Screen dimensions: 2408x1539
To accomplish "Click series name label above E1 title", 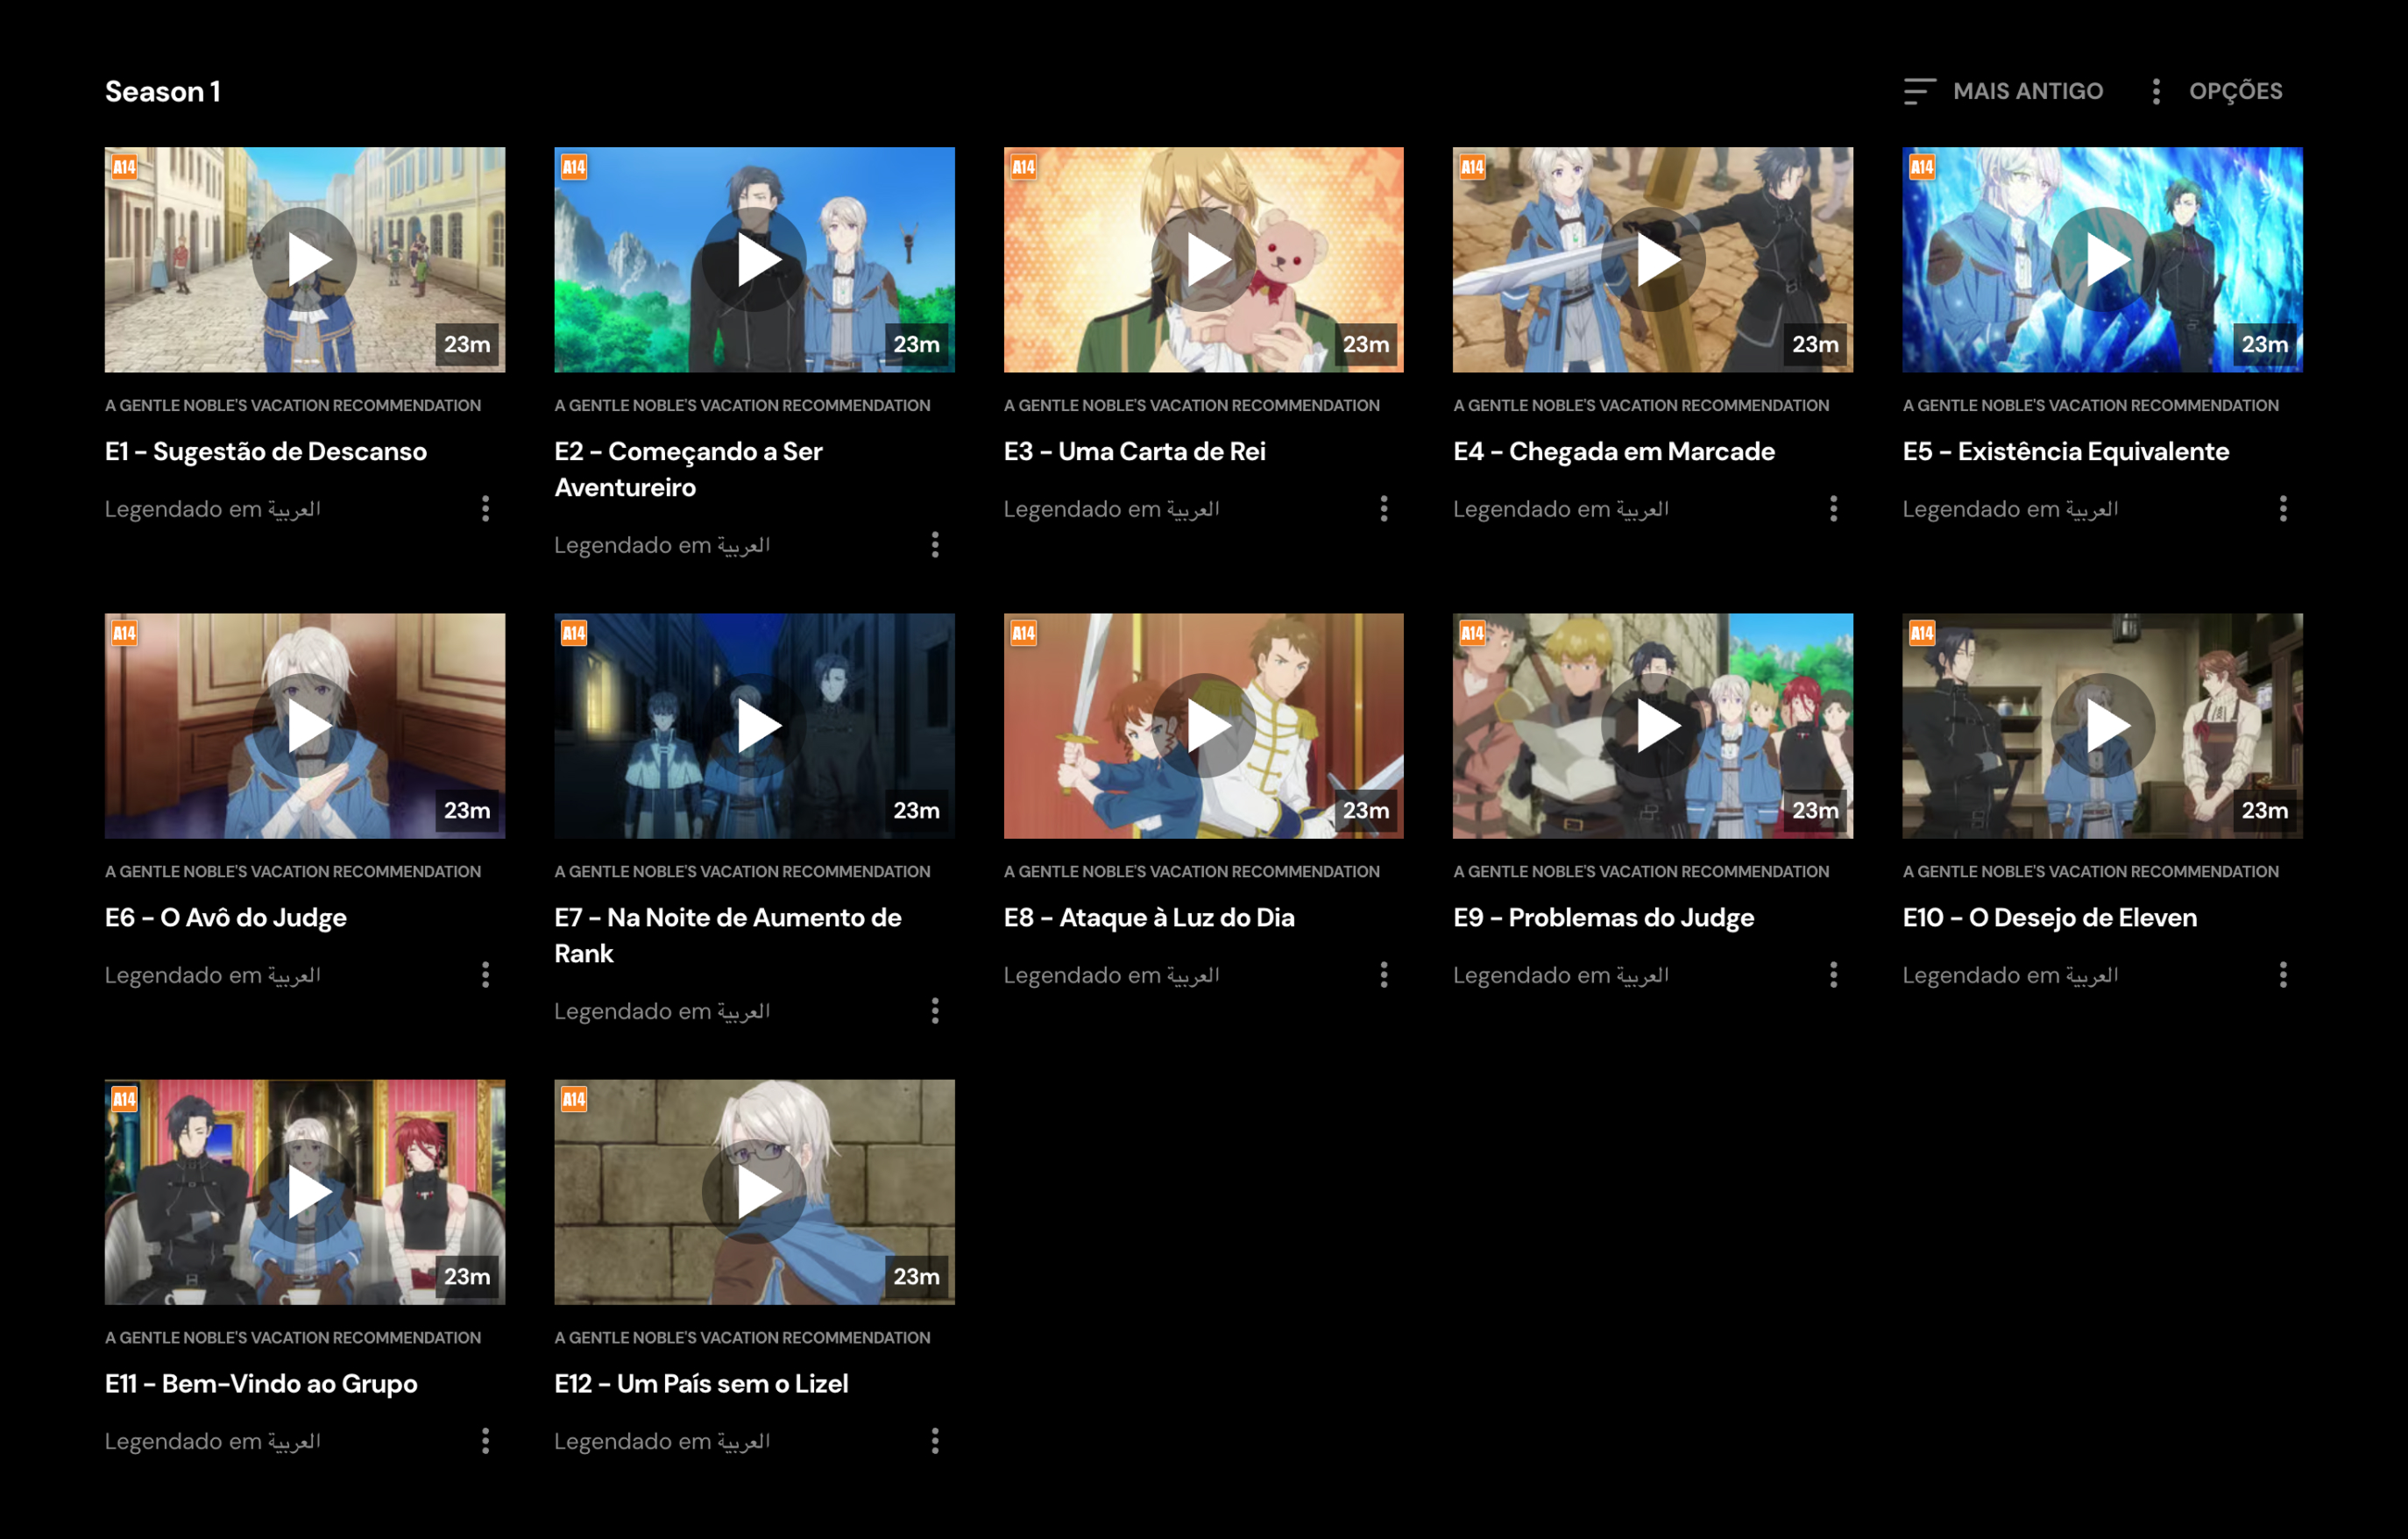I will point(293,406).
